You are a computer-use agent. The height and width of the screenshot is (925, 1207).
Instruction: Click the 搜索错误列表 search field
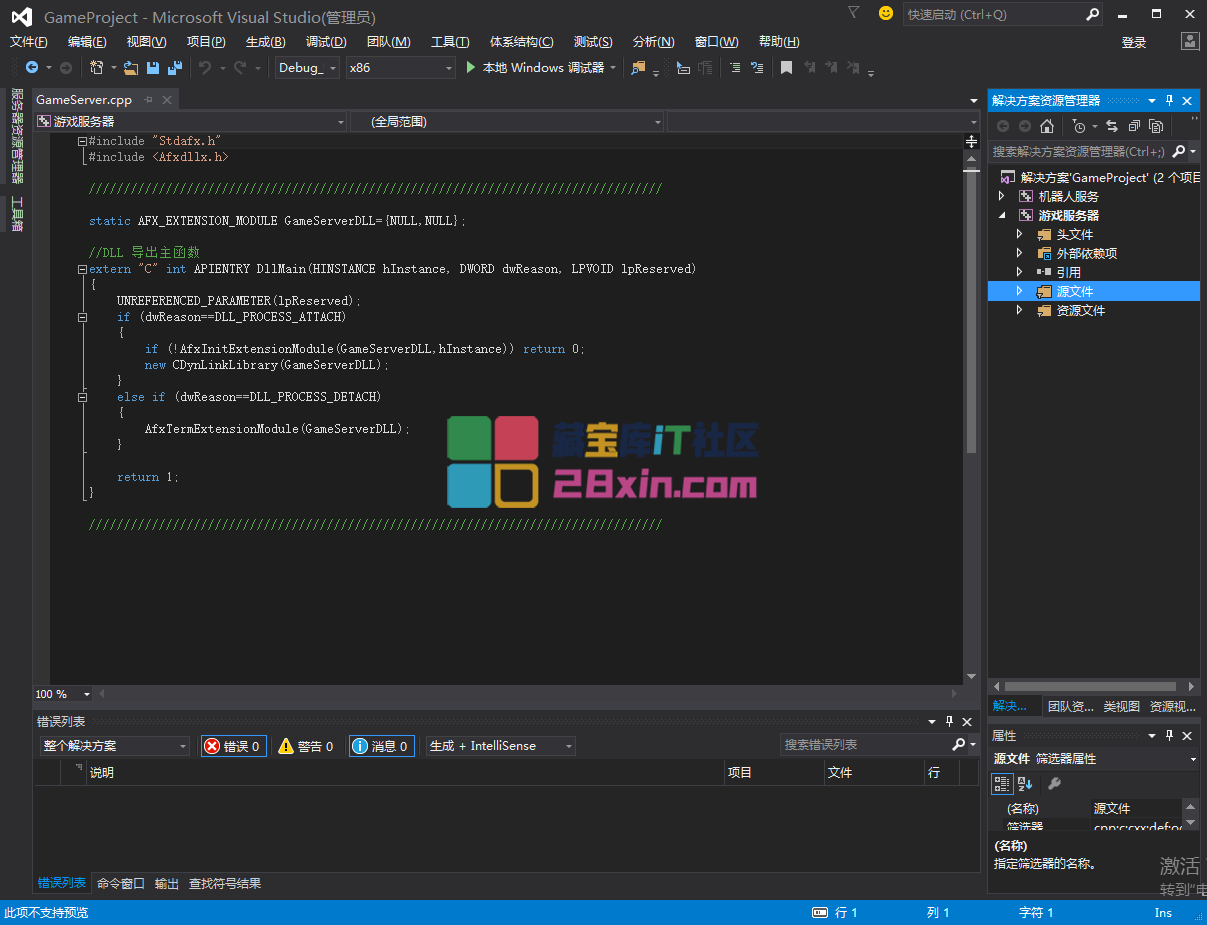[x=865, y=745]
